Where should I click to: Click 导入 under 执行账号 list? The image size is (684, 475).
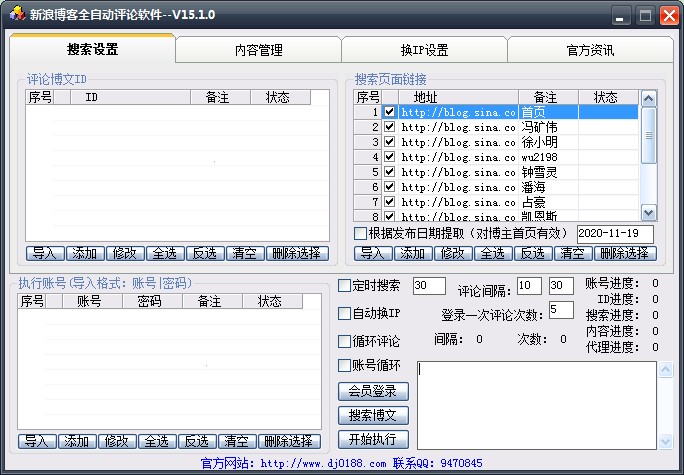coord(37,441)
